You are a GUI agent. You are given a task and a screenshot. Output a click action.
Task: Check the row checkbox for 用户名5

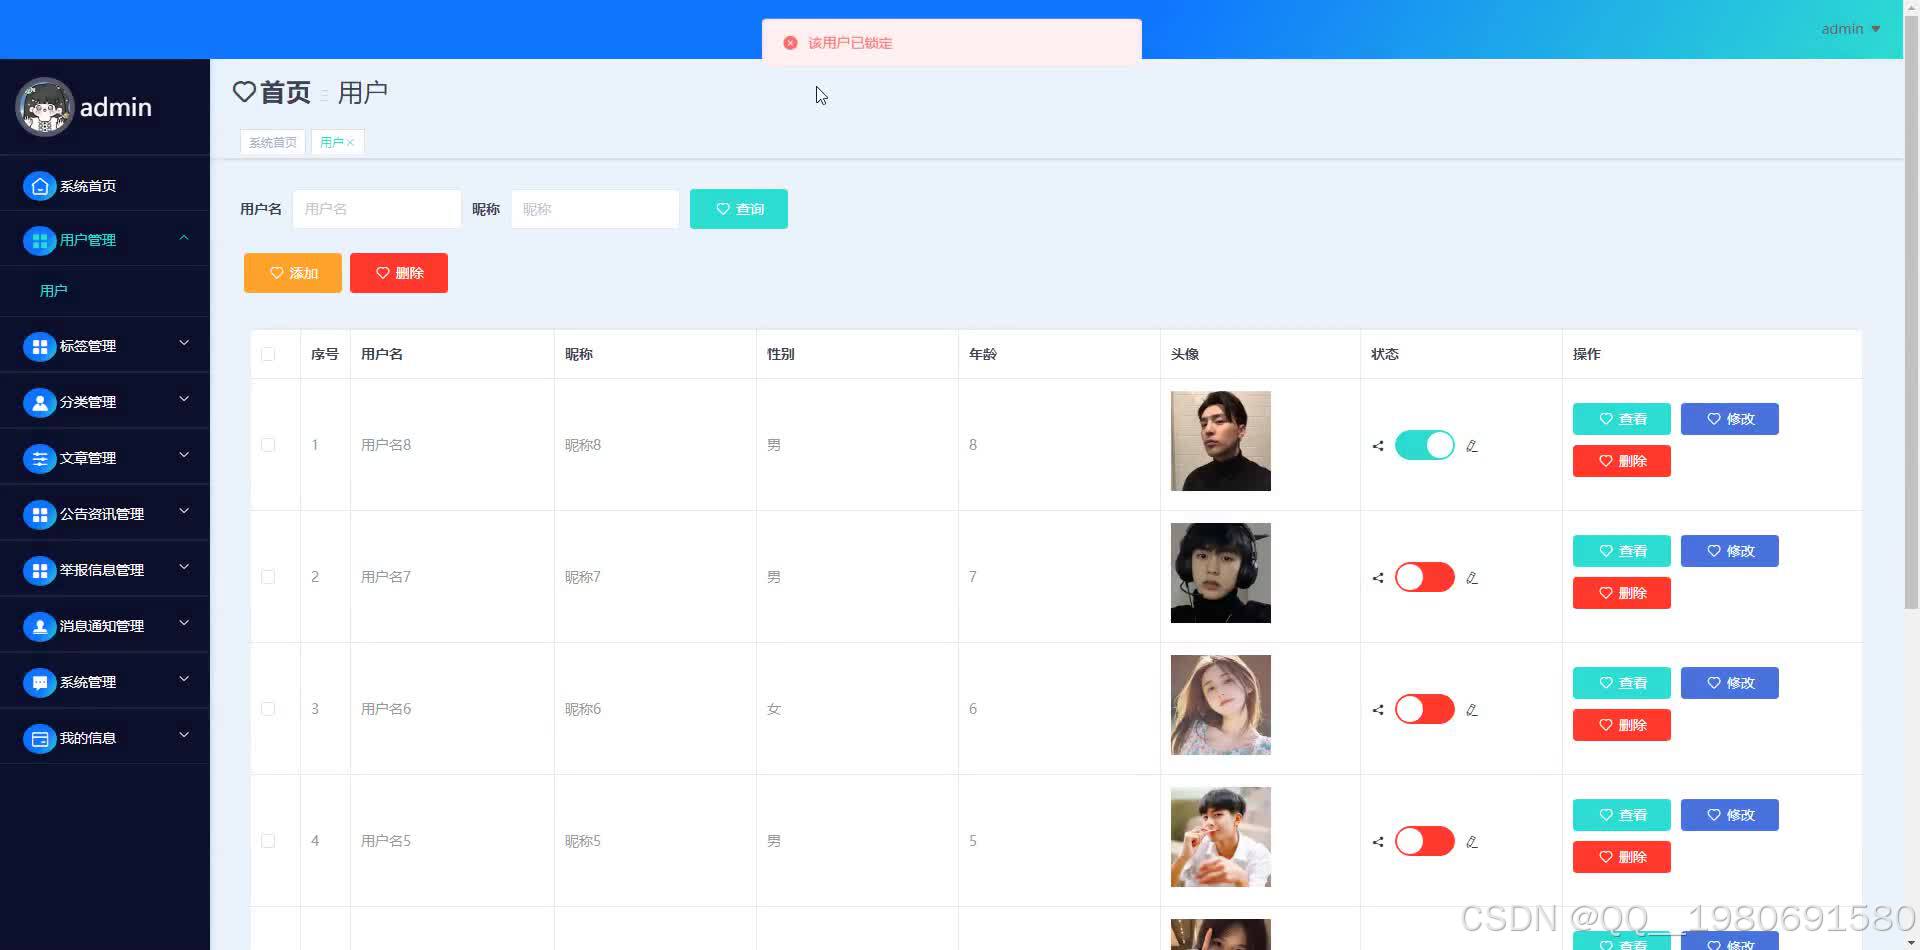[268, 841]
